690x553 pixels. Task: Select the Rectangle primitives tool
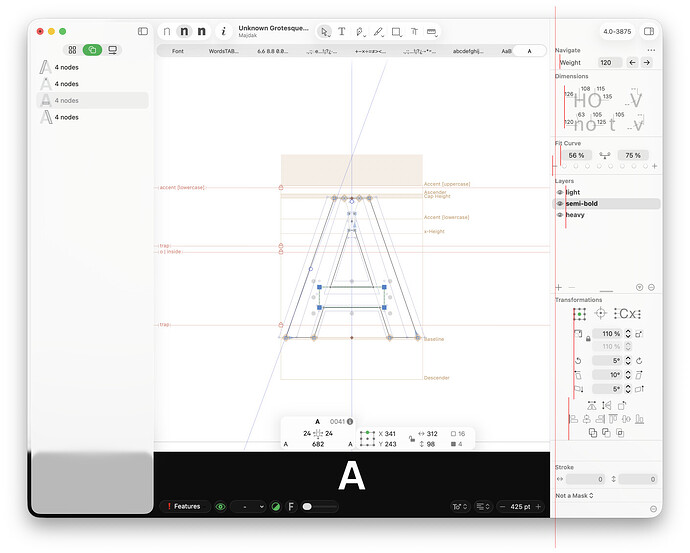pyautogui.click(x=396, y=32)
